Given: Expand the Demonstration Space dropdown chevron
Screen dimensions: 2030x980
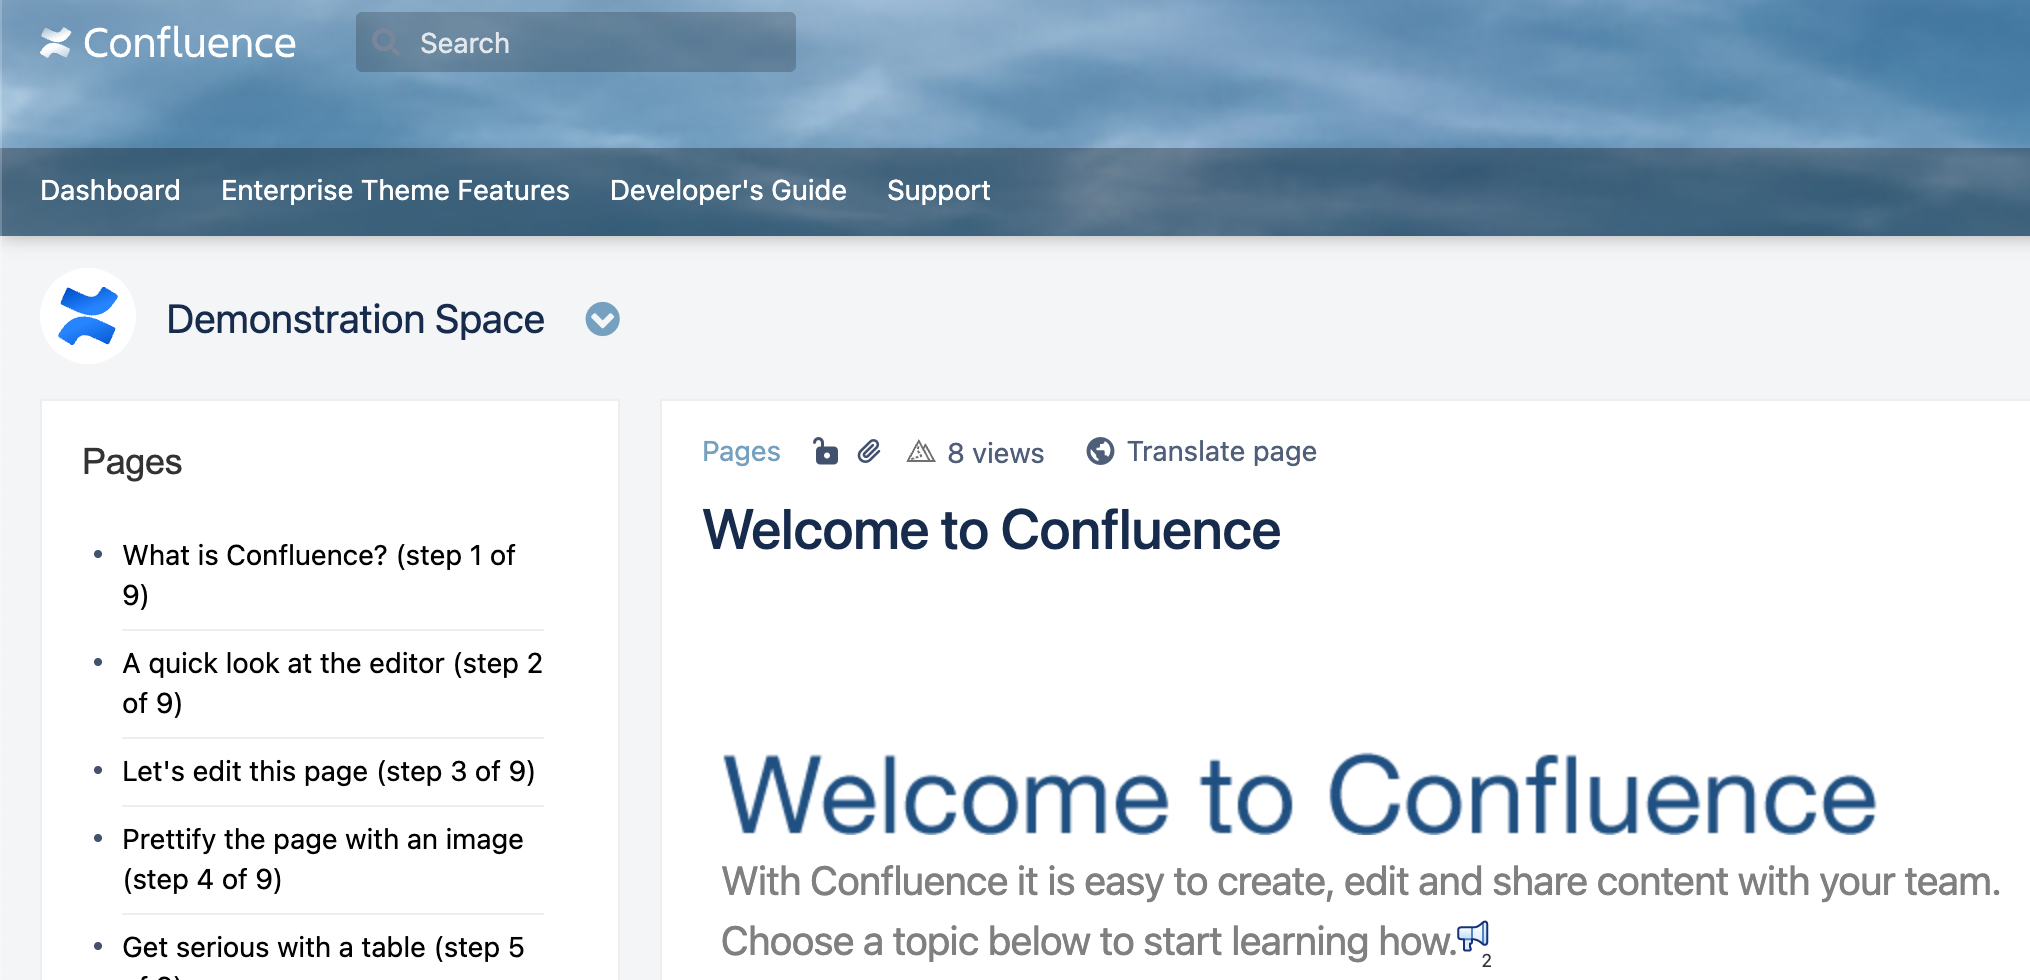Looking at the screenshot, I should click(601, 320).
